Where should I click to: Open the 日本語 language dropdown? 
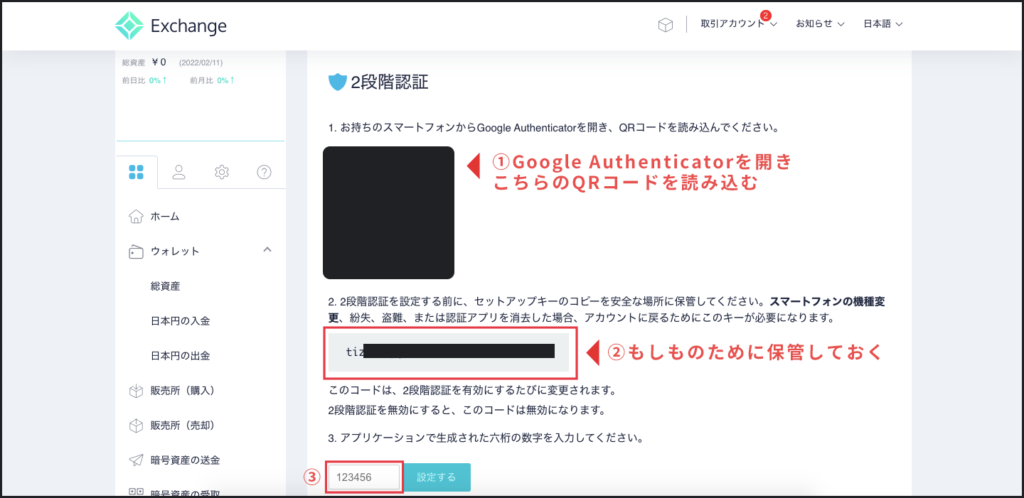click(884, 25)
